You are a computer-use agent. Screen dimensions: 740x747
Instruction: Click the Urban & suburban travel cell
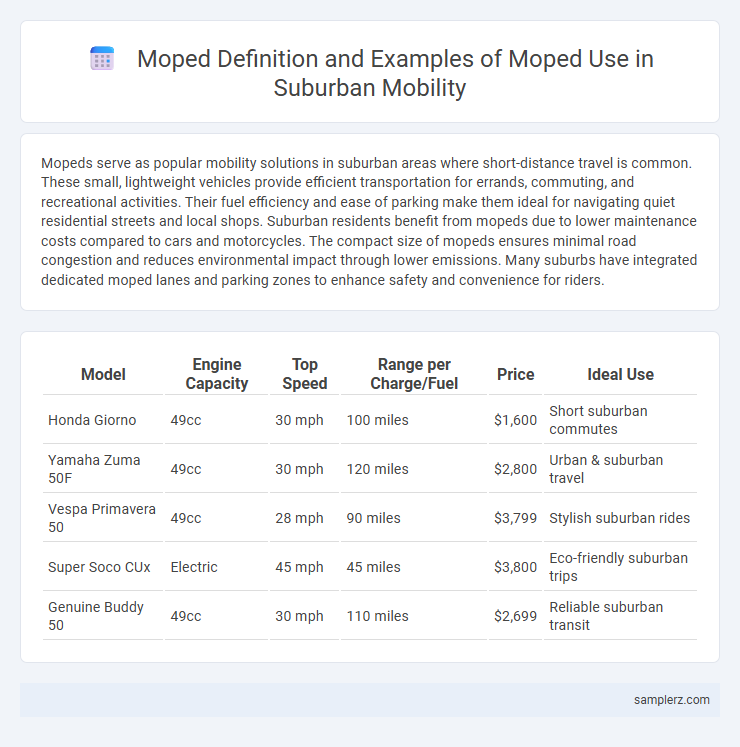pyautogui.click(x=620, y=469)
